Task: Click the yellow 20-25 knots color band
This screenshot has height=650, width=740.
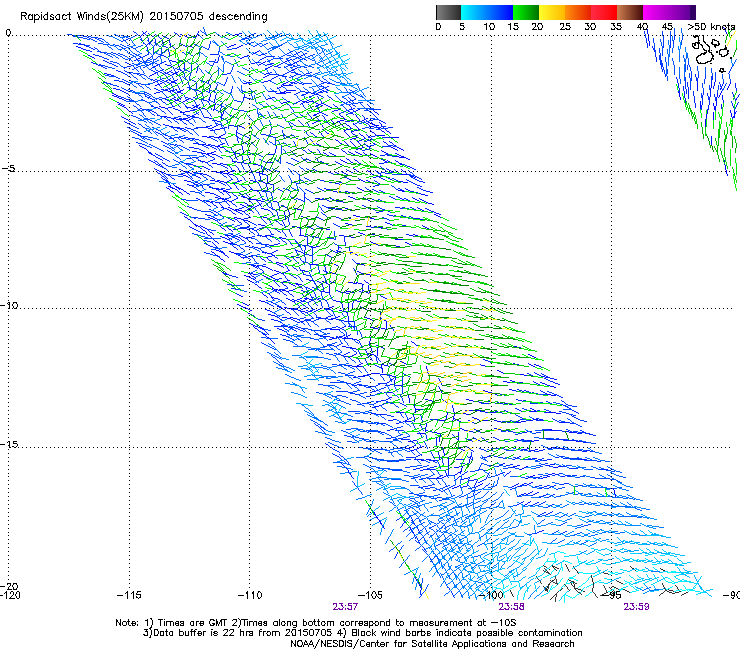Action: [x=552, y=12]
